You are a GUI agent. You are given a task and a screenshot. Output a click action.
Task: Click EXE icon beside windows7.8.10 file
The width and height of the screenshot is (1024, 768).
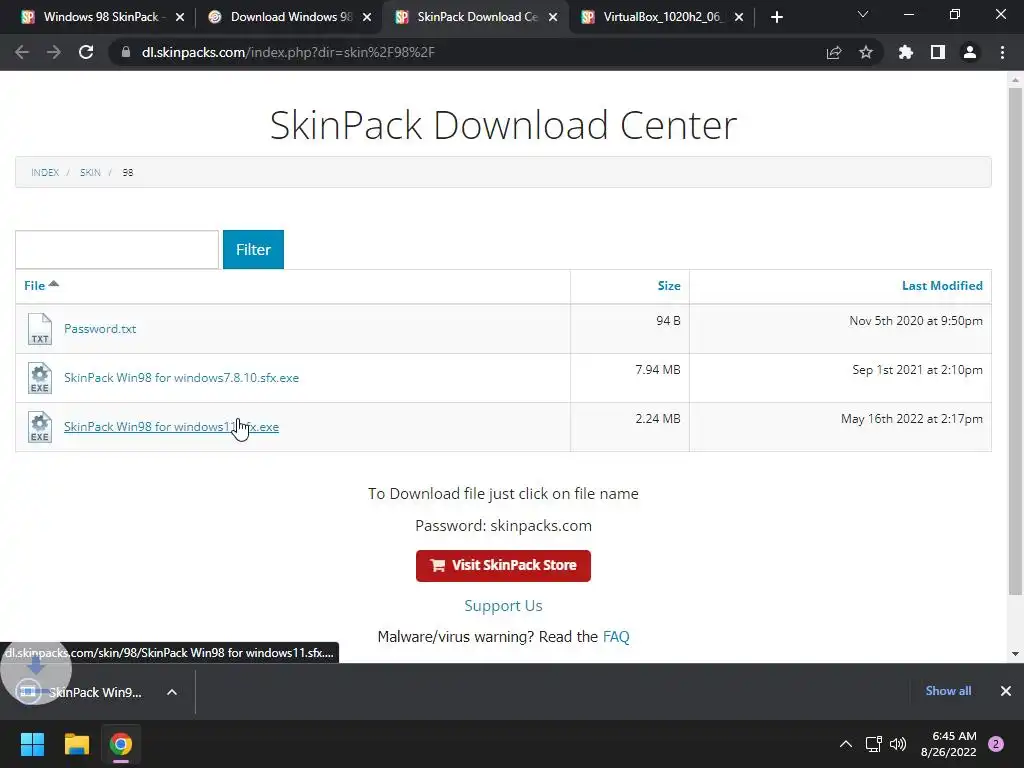coord(40,378)
